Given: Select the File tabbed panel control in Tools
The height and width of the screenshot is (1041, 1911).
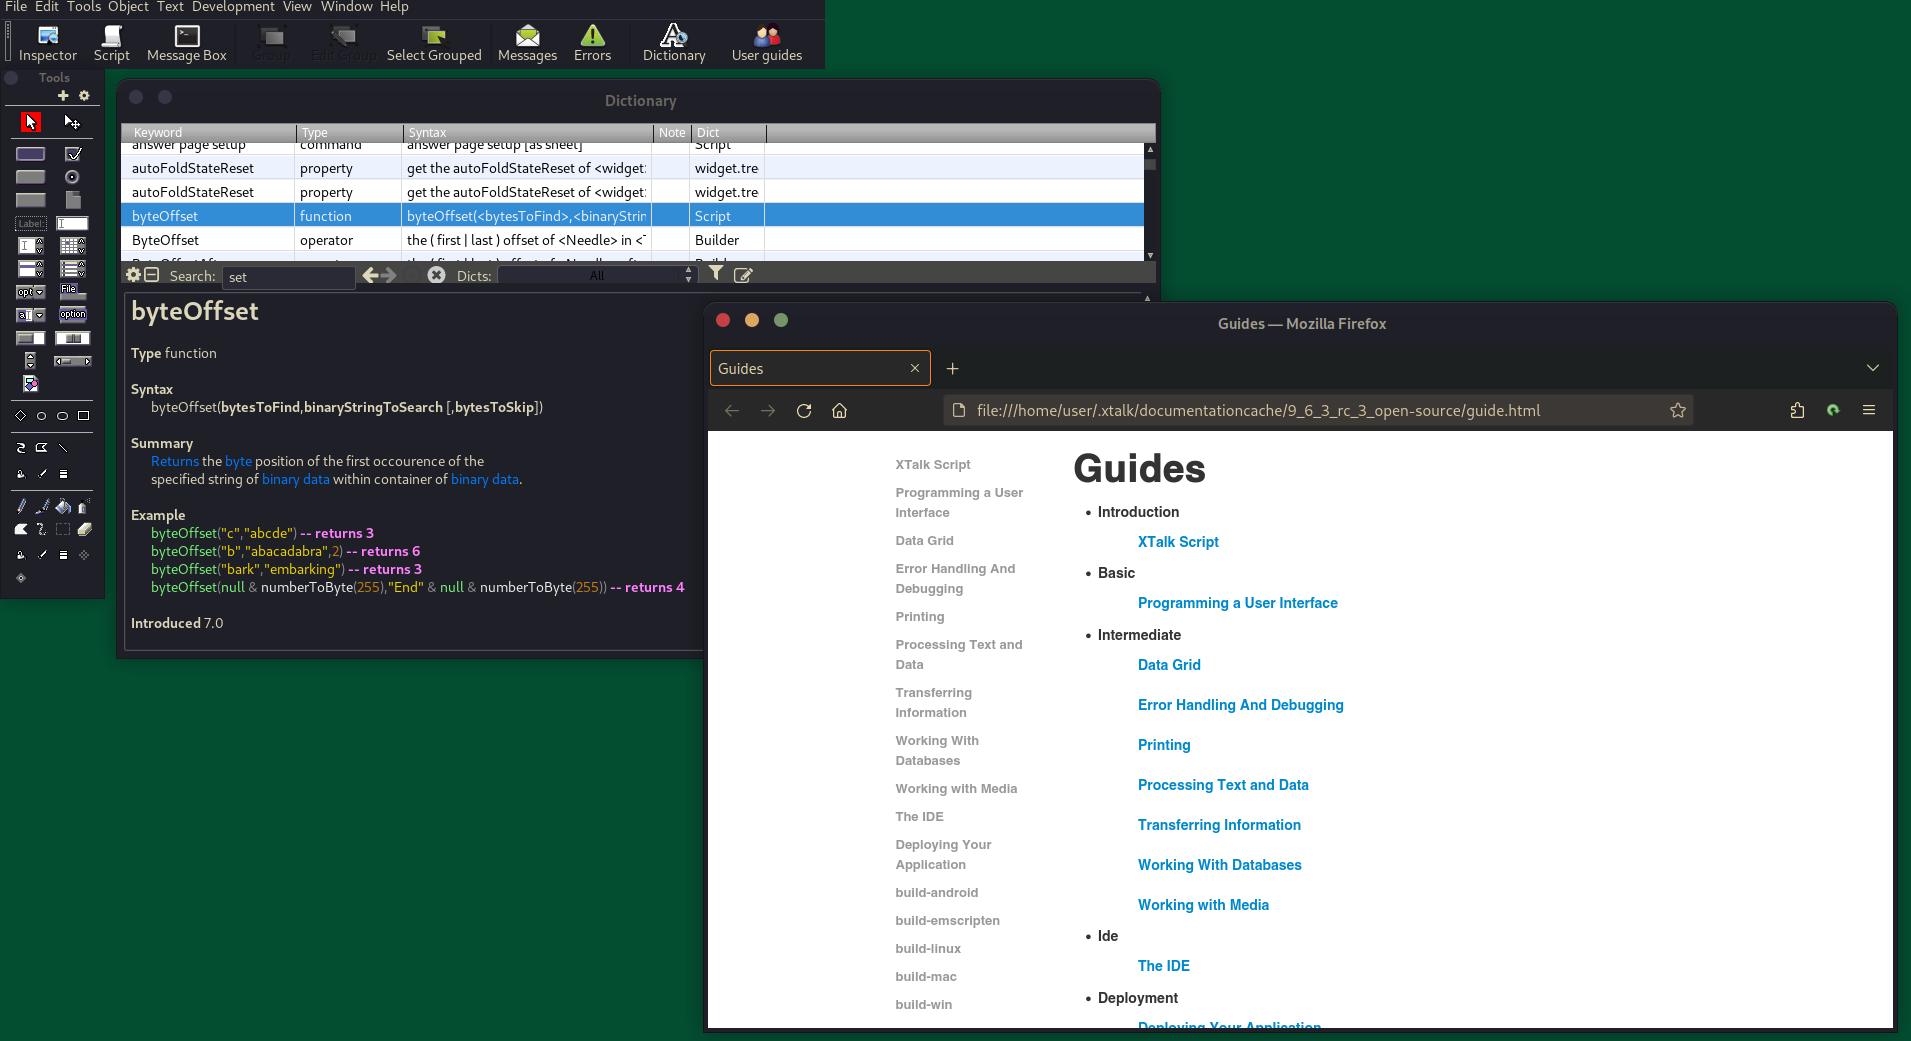Looking at the screenshot, I should (72, 292).
